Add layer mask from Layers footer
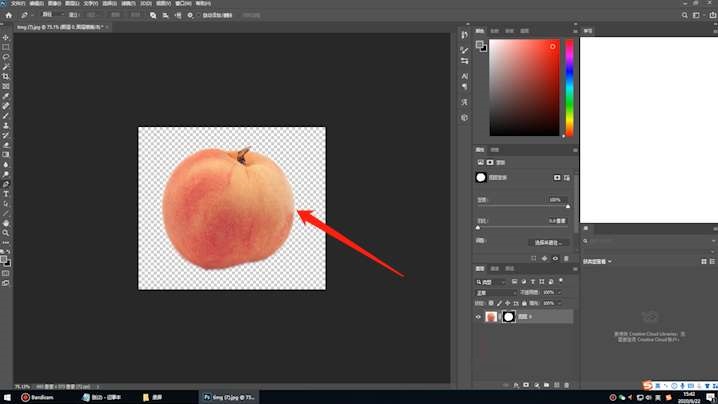 click(526, 385)
